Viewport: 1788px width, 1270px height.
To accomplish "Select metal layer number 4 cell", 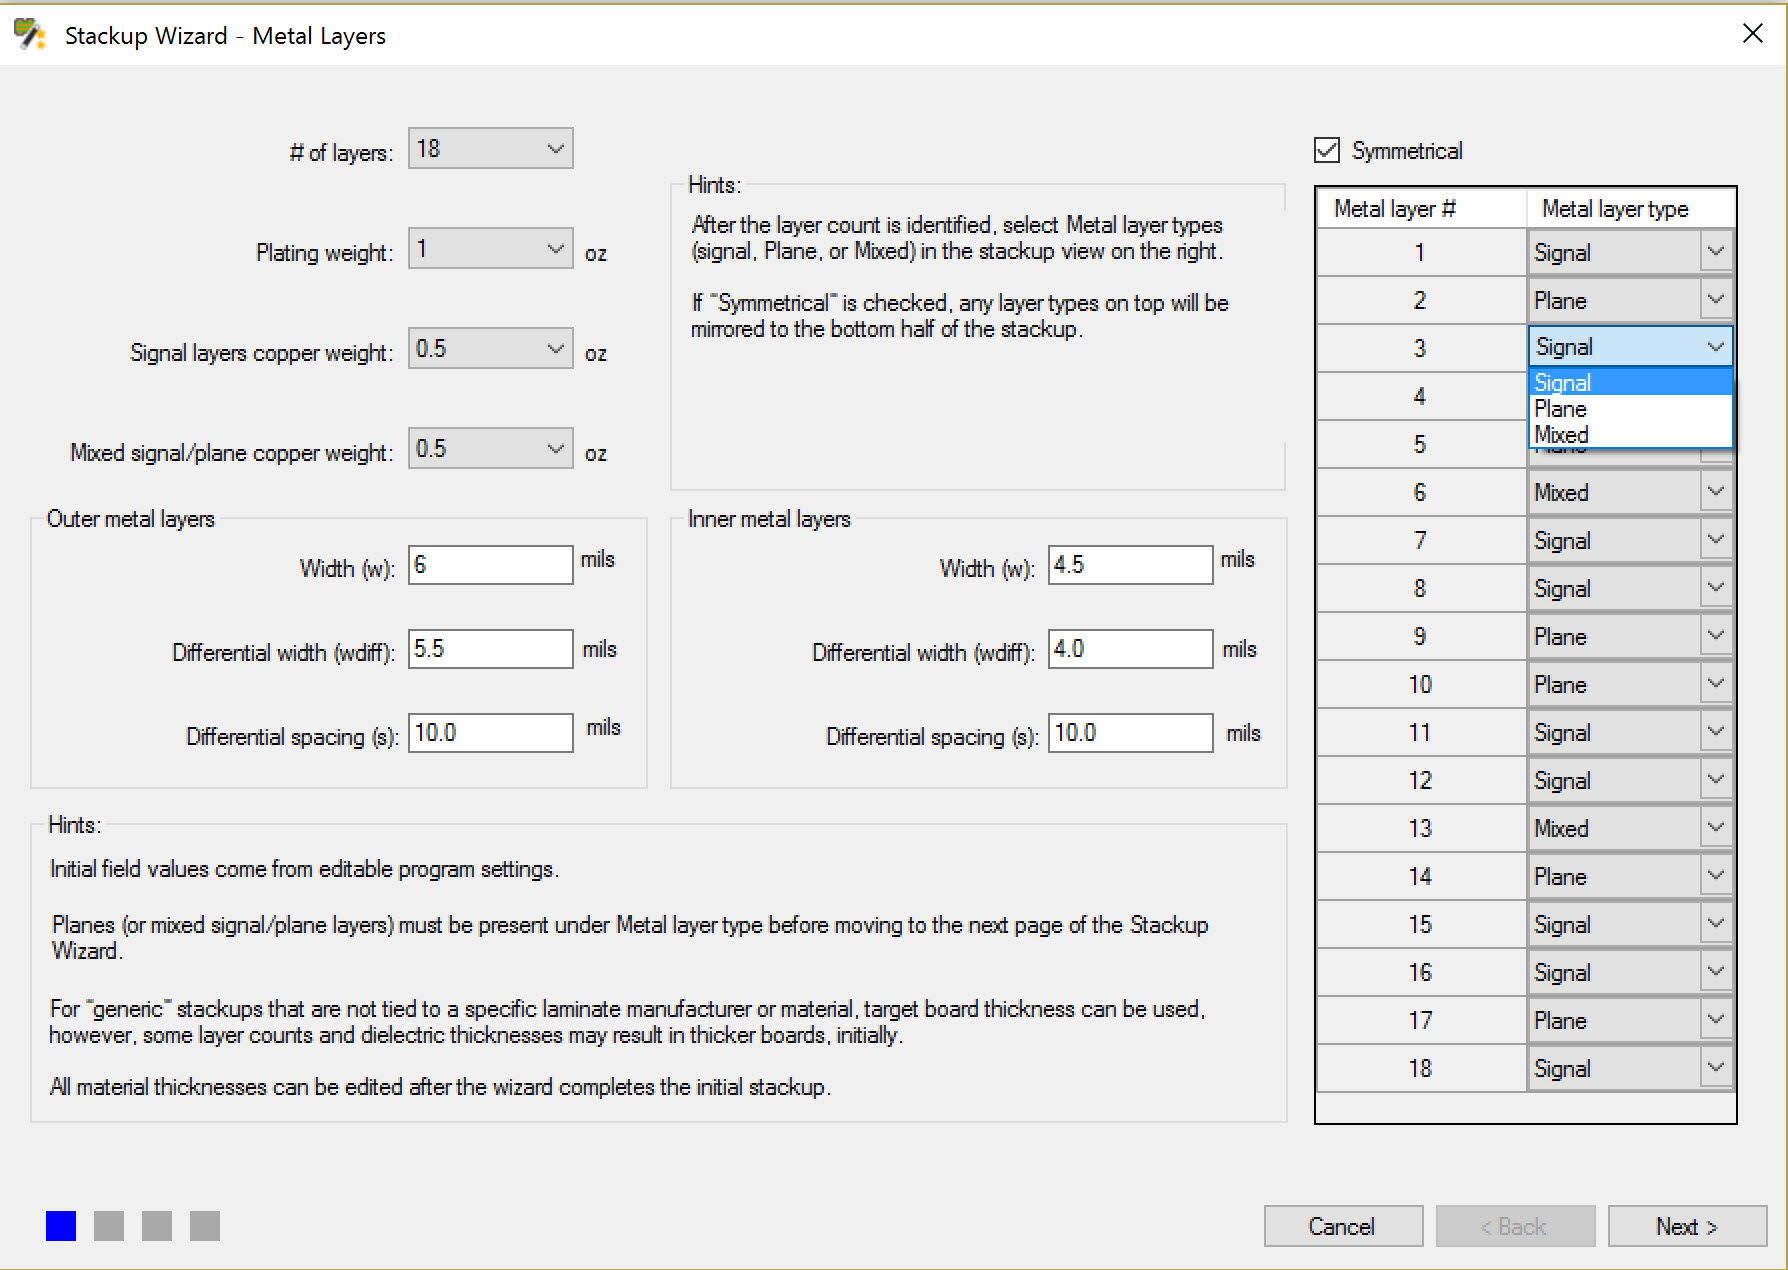I will pyautogui.click(x=1421, y=396).
